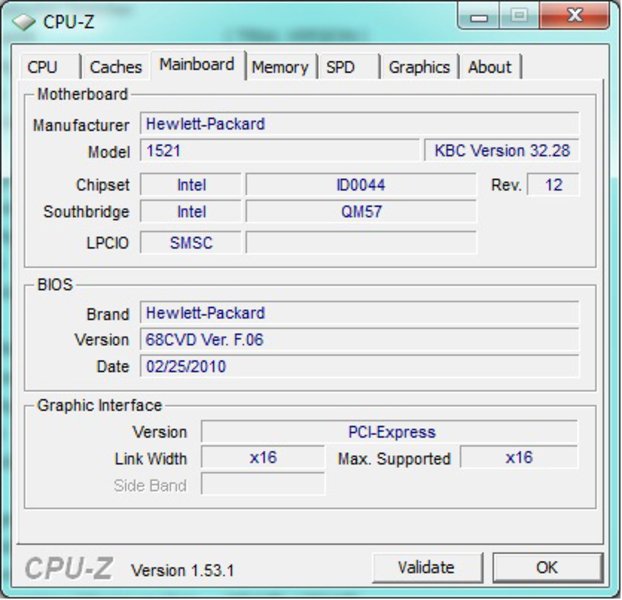This screenshot has height=600, width=622.
Task: Click the Graphic Interface group title
Action: click(100, 405)
